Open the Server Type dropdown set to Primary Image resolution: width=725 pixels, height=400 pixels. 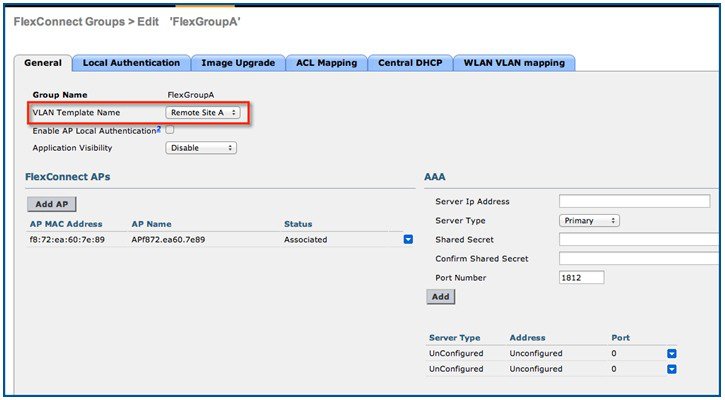pos(589,221)
